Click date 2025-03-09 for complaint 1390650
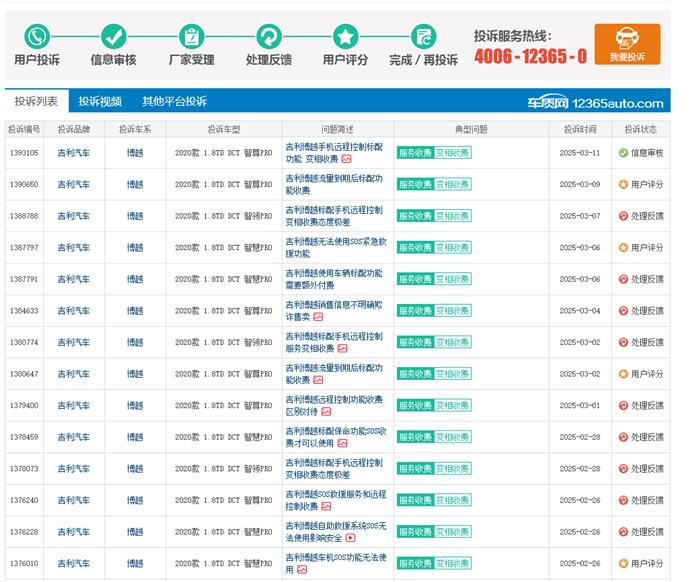This screenshot has height=582, width=700. [x=580, y=184]
